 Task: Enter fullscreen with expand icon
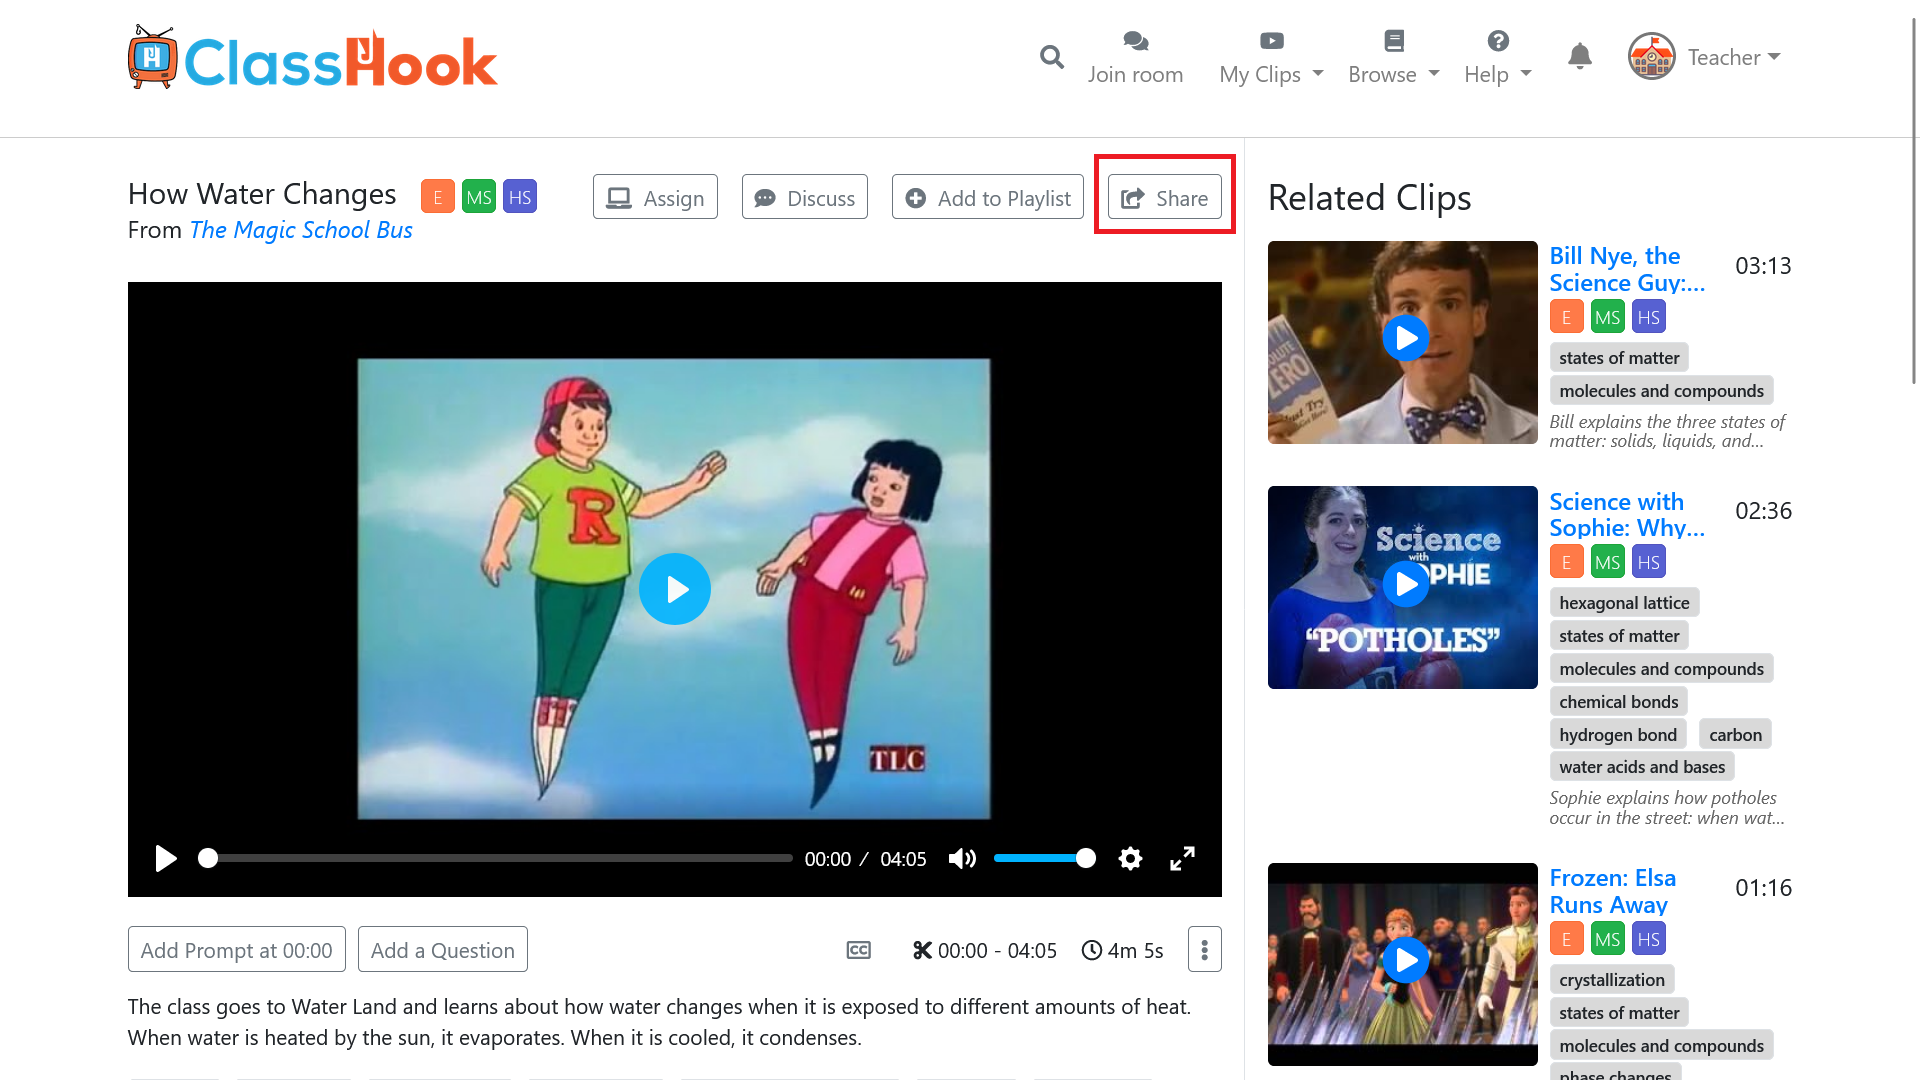pyautogui.click(x=1182, y=858)
